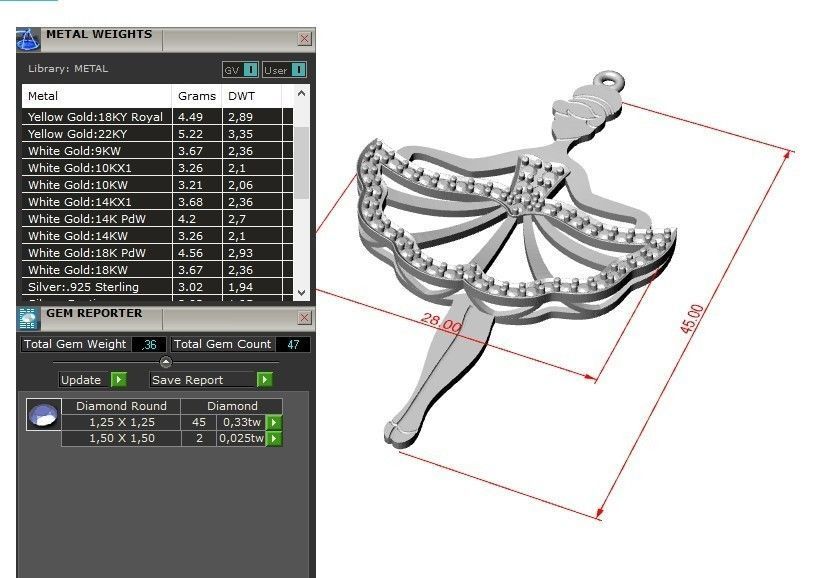Click the 1,94 DWT value
819x578 pixels.
tap(240, 287)
